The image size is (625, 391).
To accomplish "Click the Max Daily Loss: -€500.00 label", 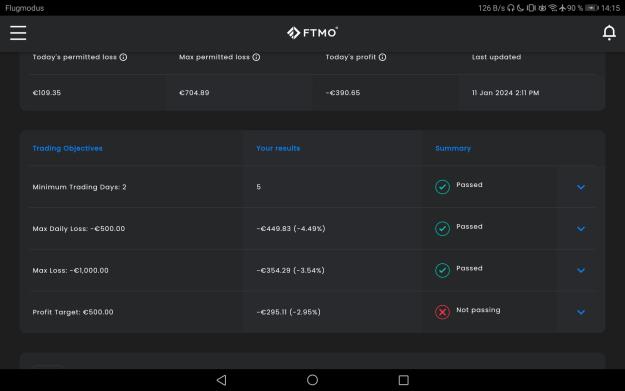I will tap(79, 228).
